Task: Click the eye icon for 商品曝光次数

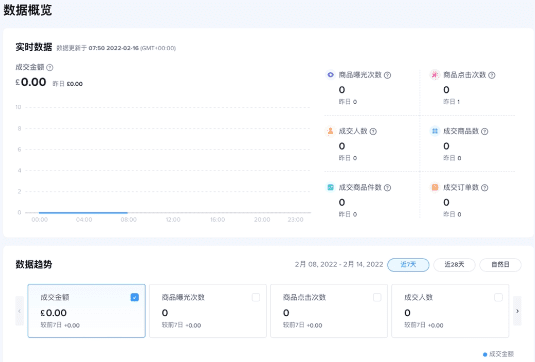Action: [330, 74]
